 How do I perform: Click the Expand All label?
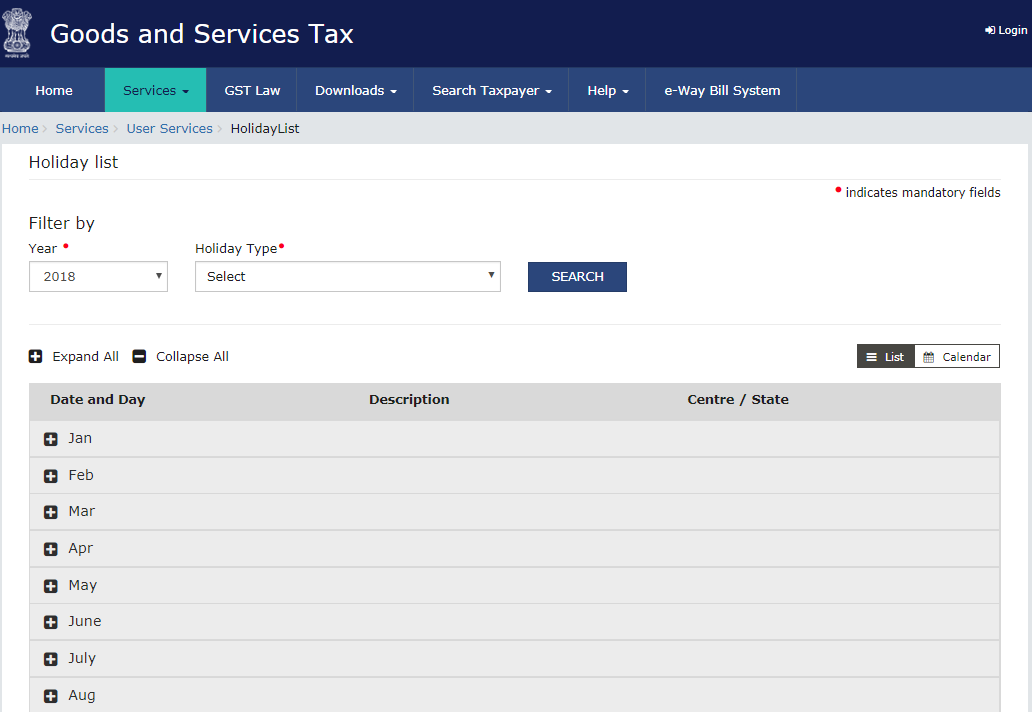86,356
